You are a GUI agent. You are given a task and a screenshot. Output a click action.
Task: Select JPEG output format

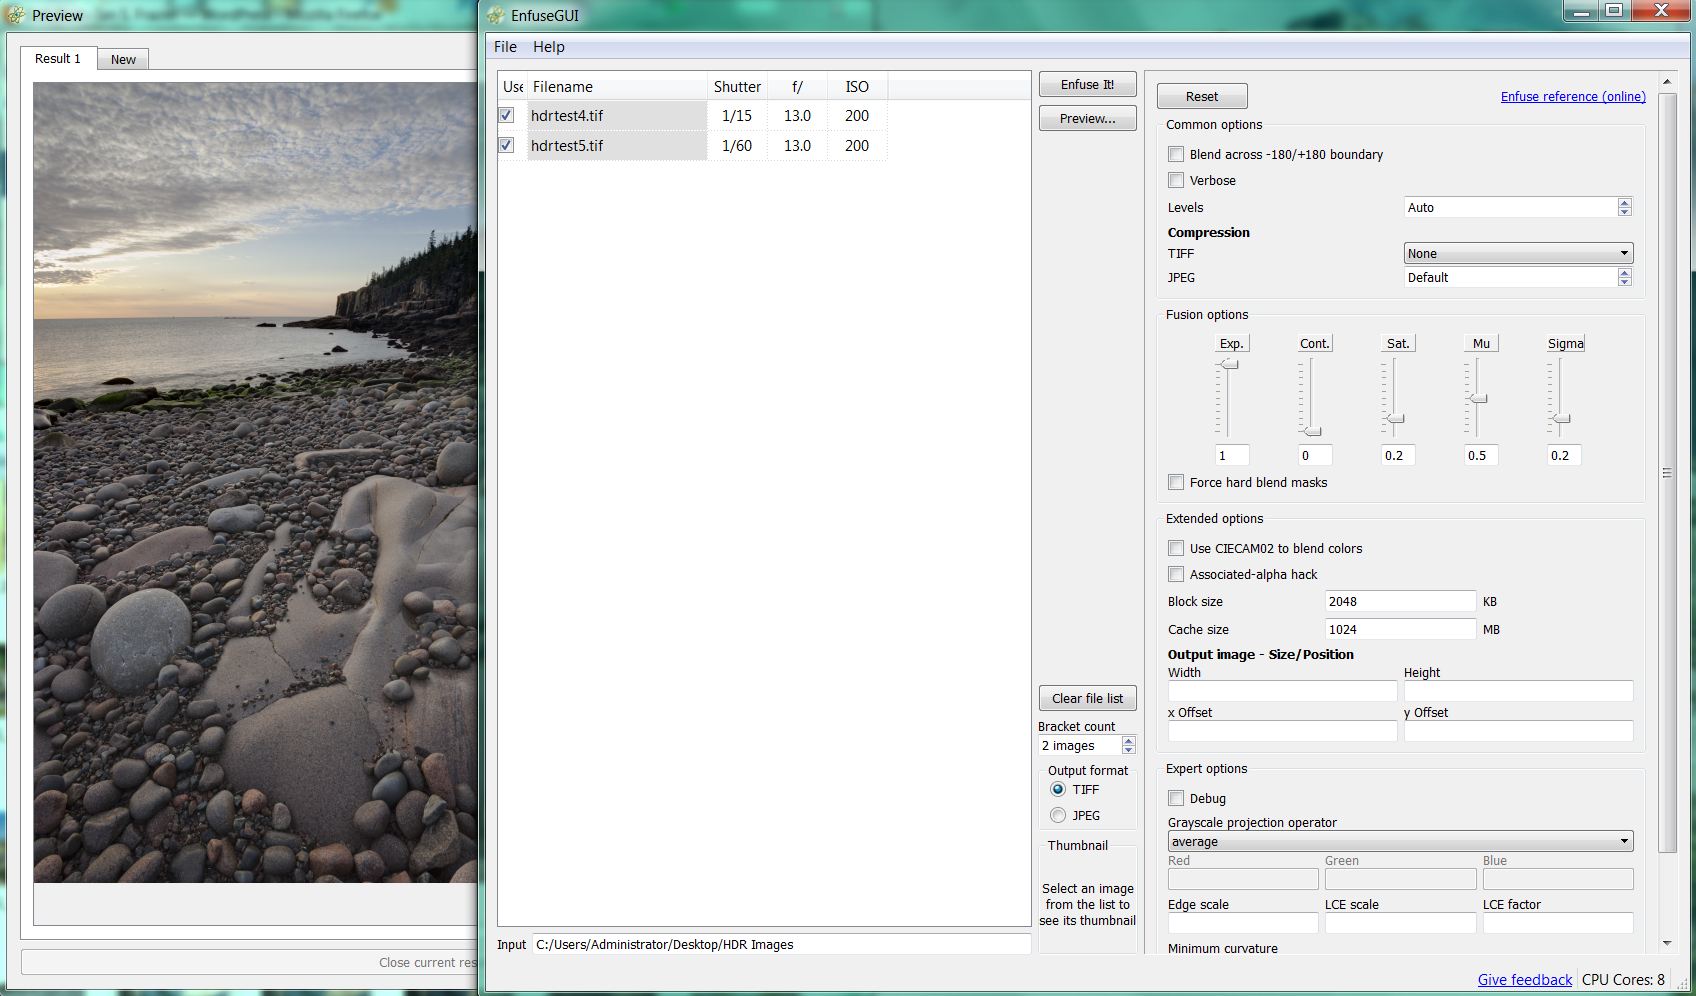[1058, 816]
